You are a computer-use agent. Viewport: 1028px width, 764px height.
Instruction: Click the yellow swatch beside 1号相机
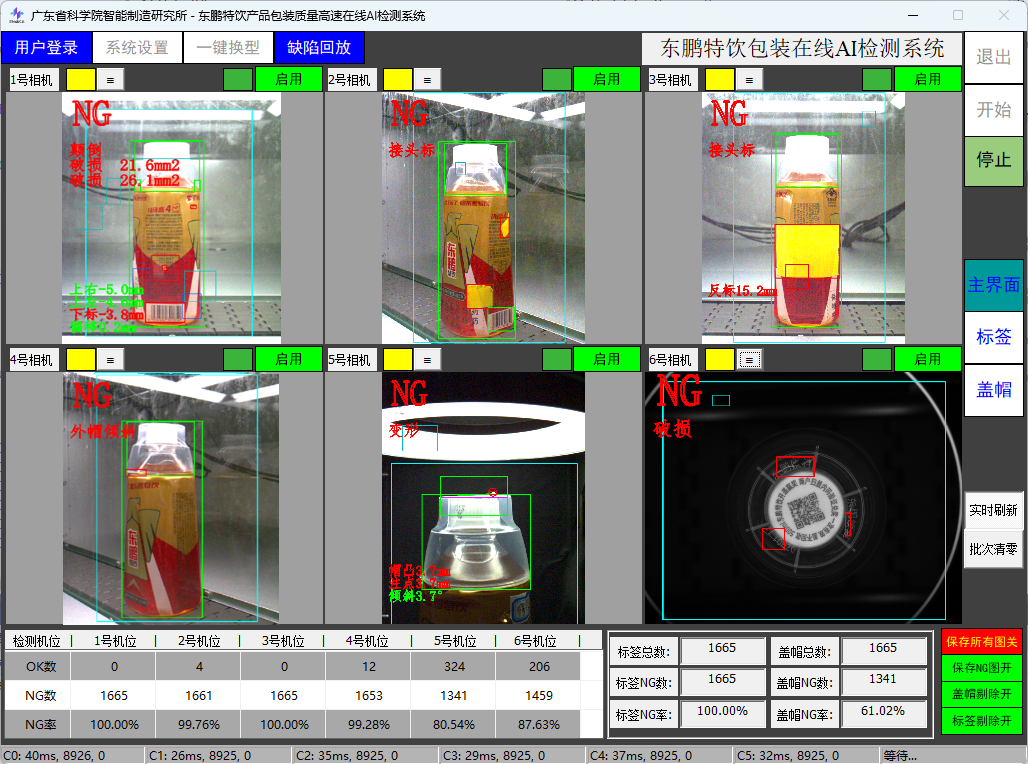pyautogui.click(x=81, y=80)
